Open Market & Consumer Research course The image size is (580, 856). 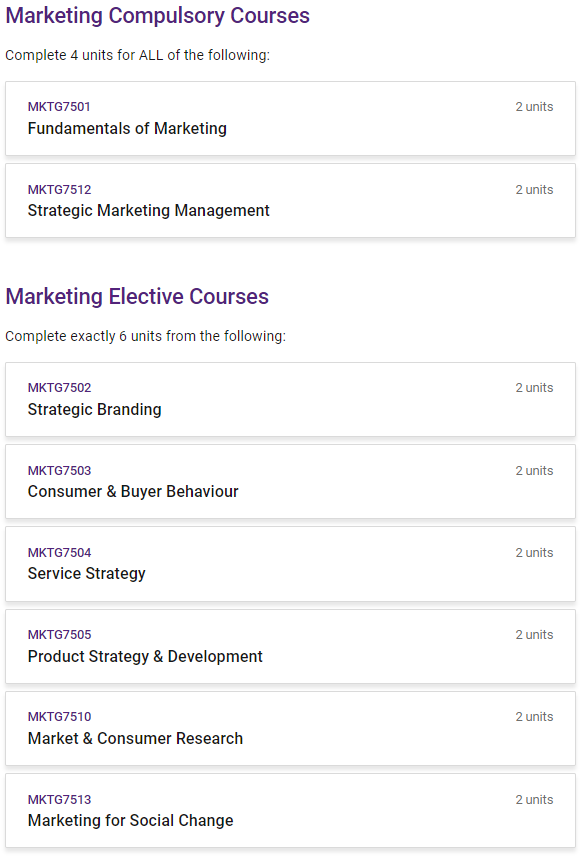pyautogui.click(x=135, y=738)
